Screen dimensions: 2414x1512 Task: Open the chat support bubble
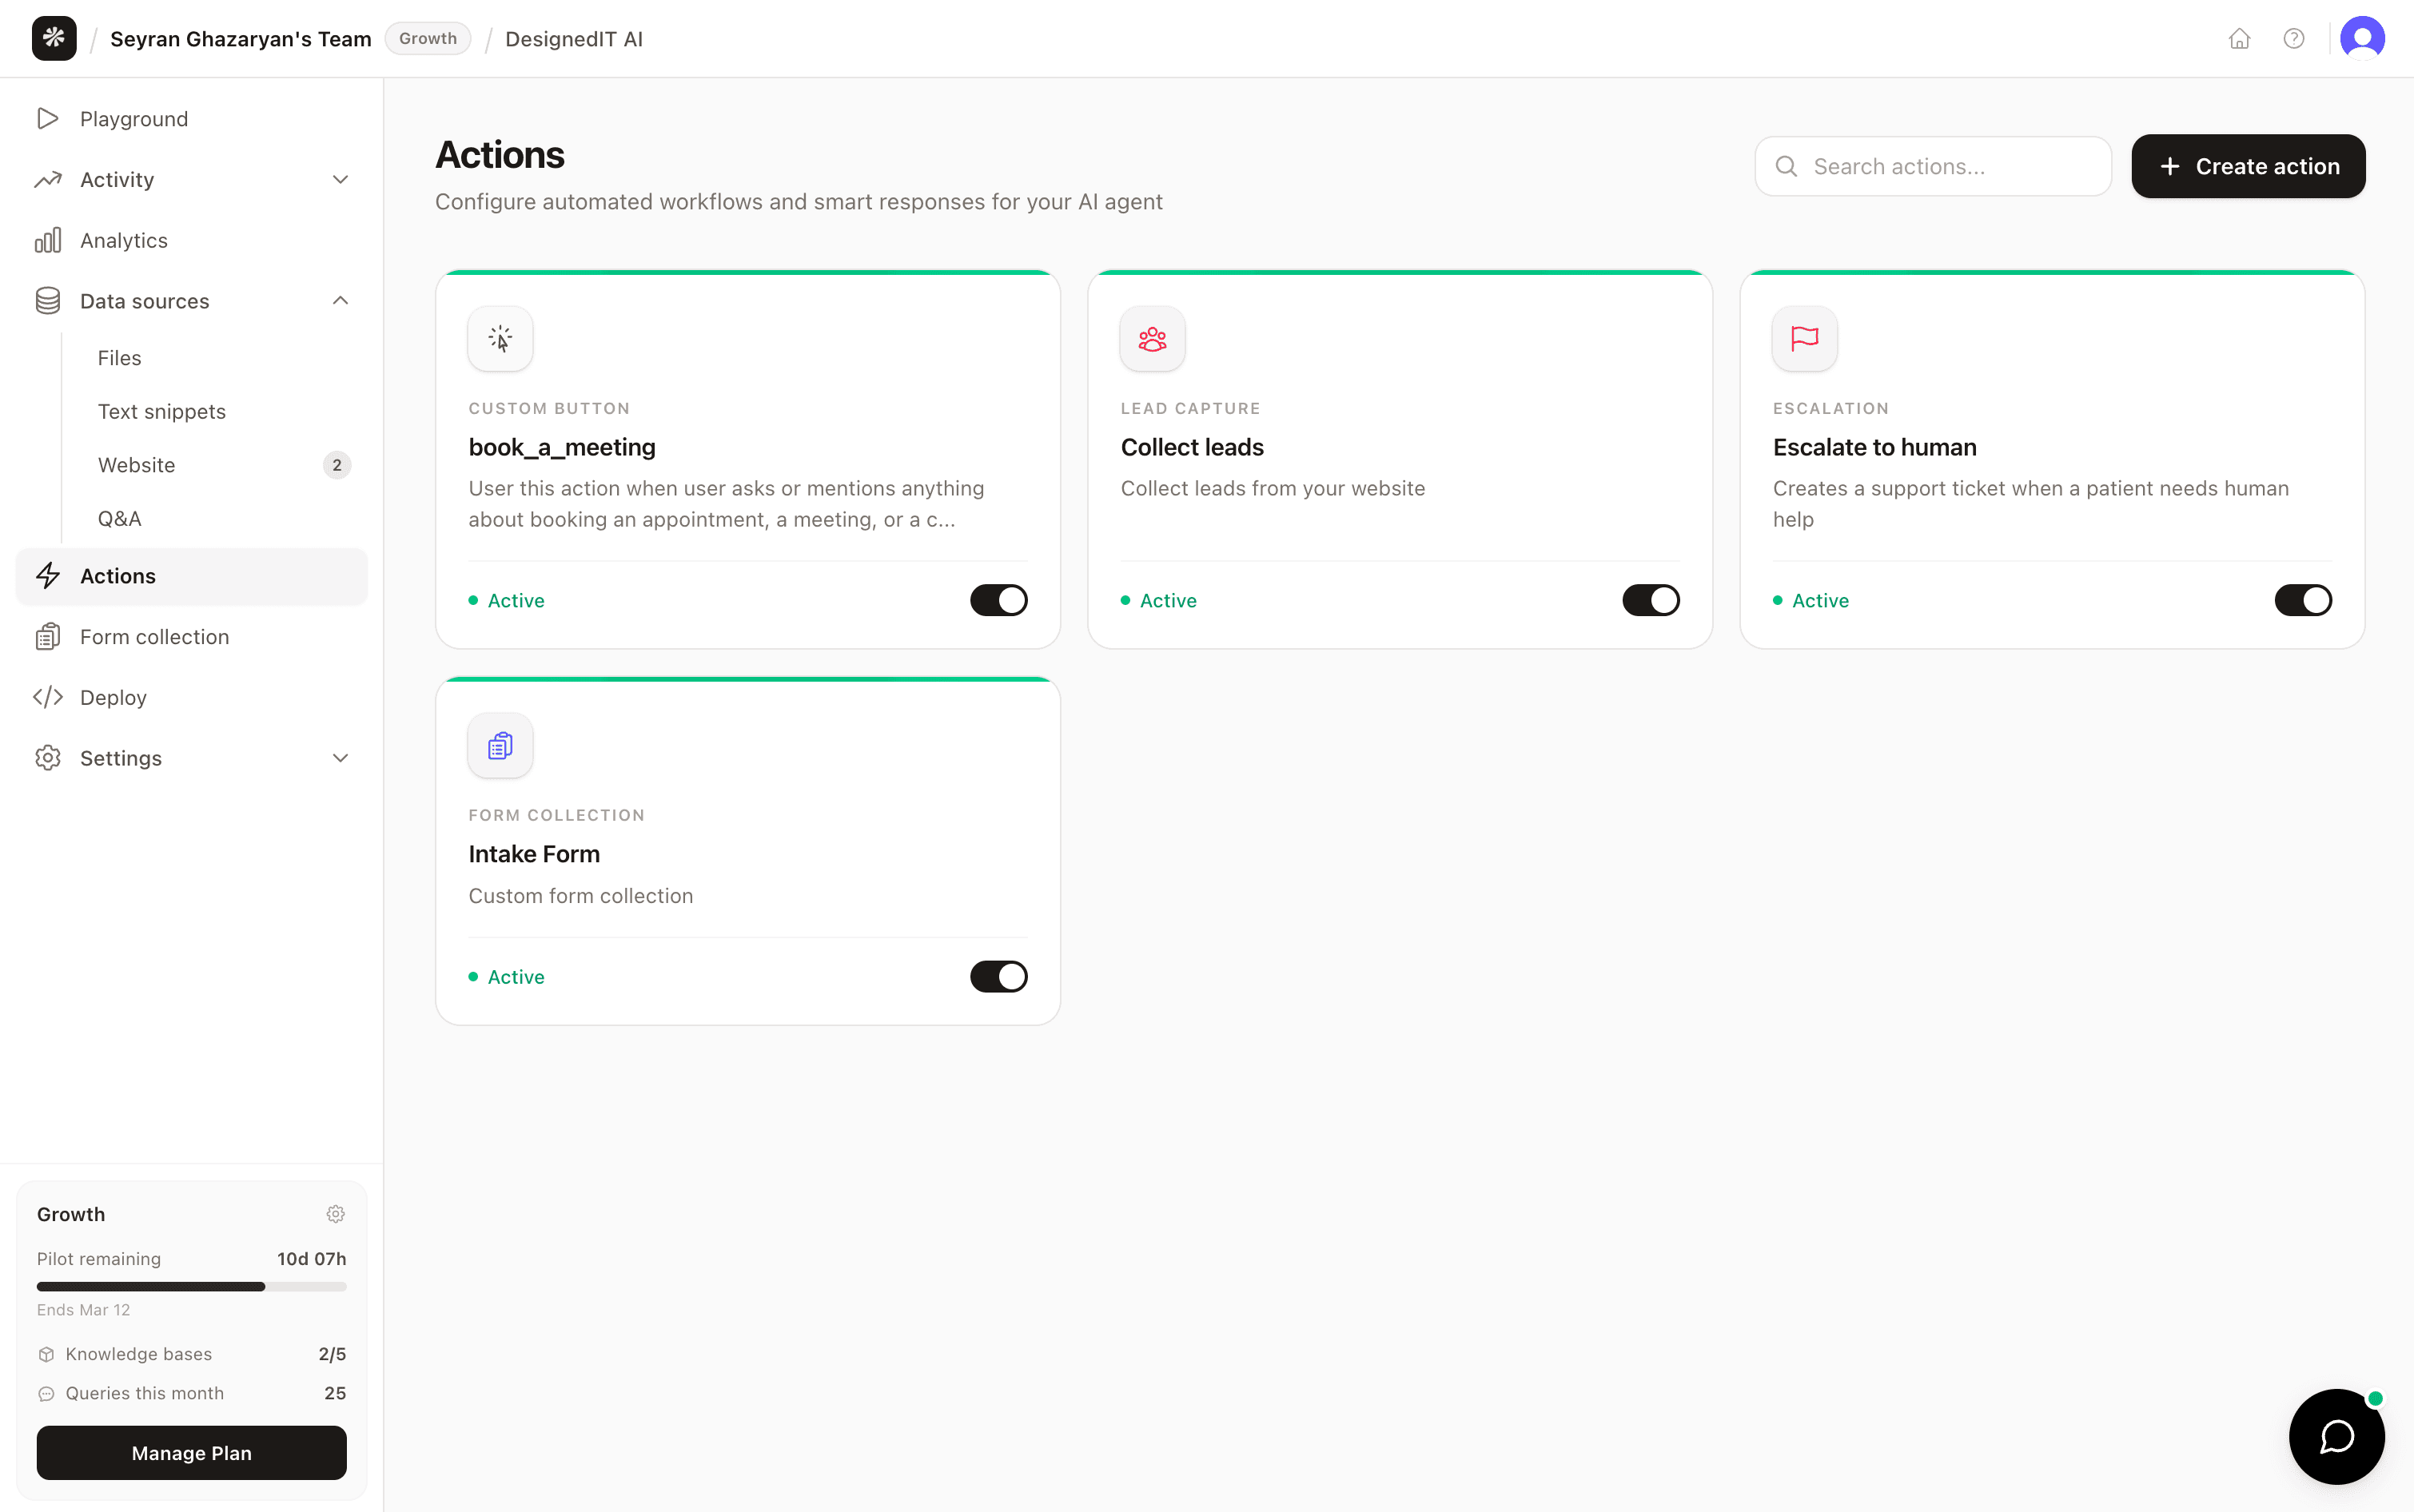coord(2336,1436)
